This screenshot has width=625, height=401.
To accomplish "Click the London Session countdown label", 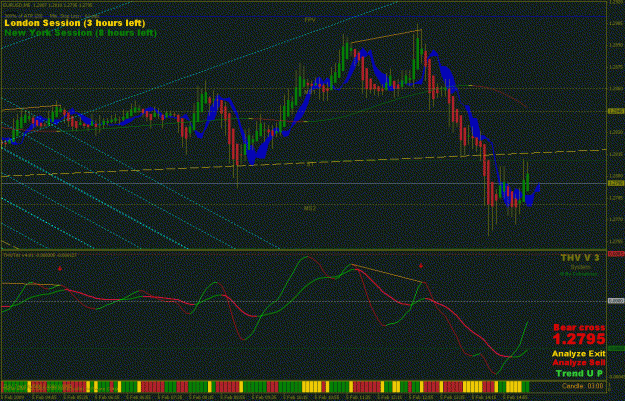I will (75, 23).
